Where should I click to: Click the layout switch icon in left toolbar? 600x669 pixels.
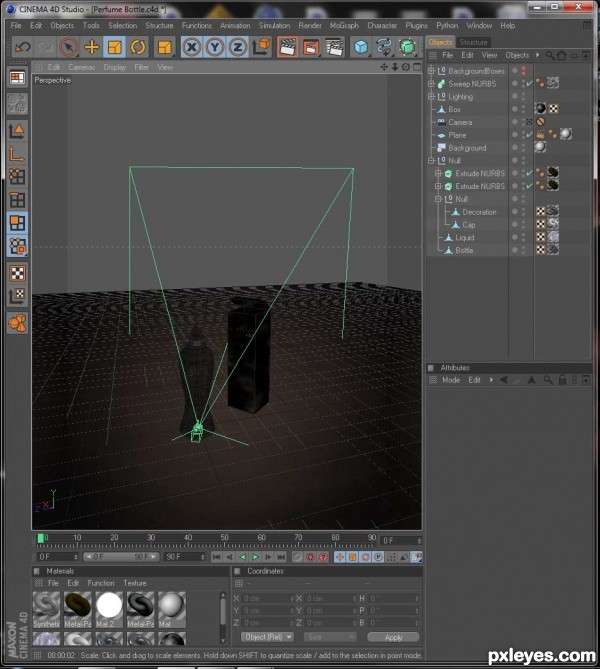pyautogui.click(x=17, y=78)
